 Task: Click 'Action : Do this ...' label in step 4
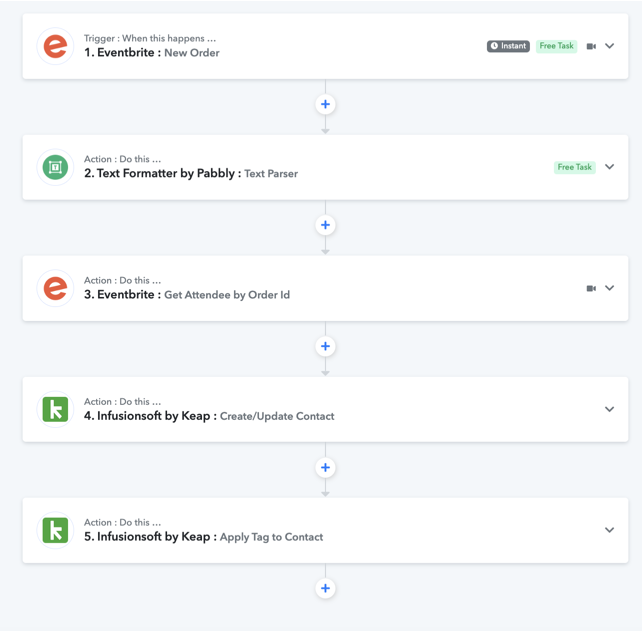pyautogui.click(x=122, y=401)
